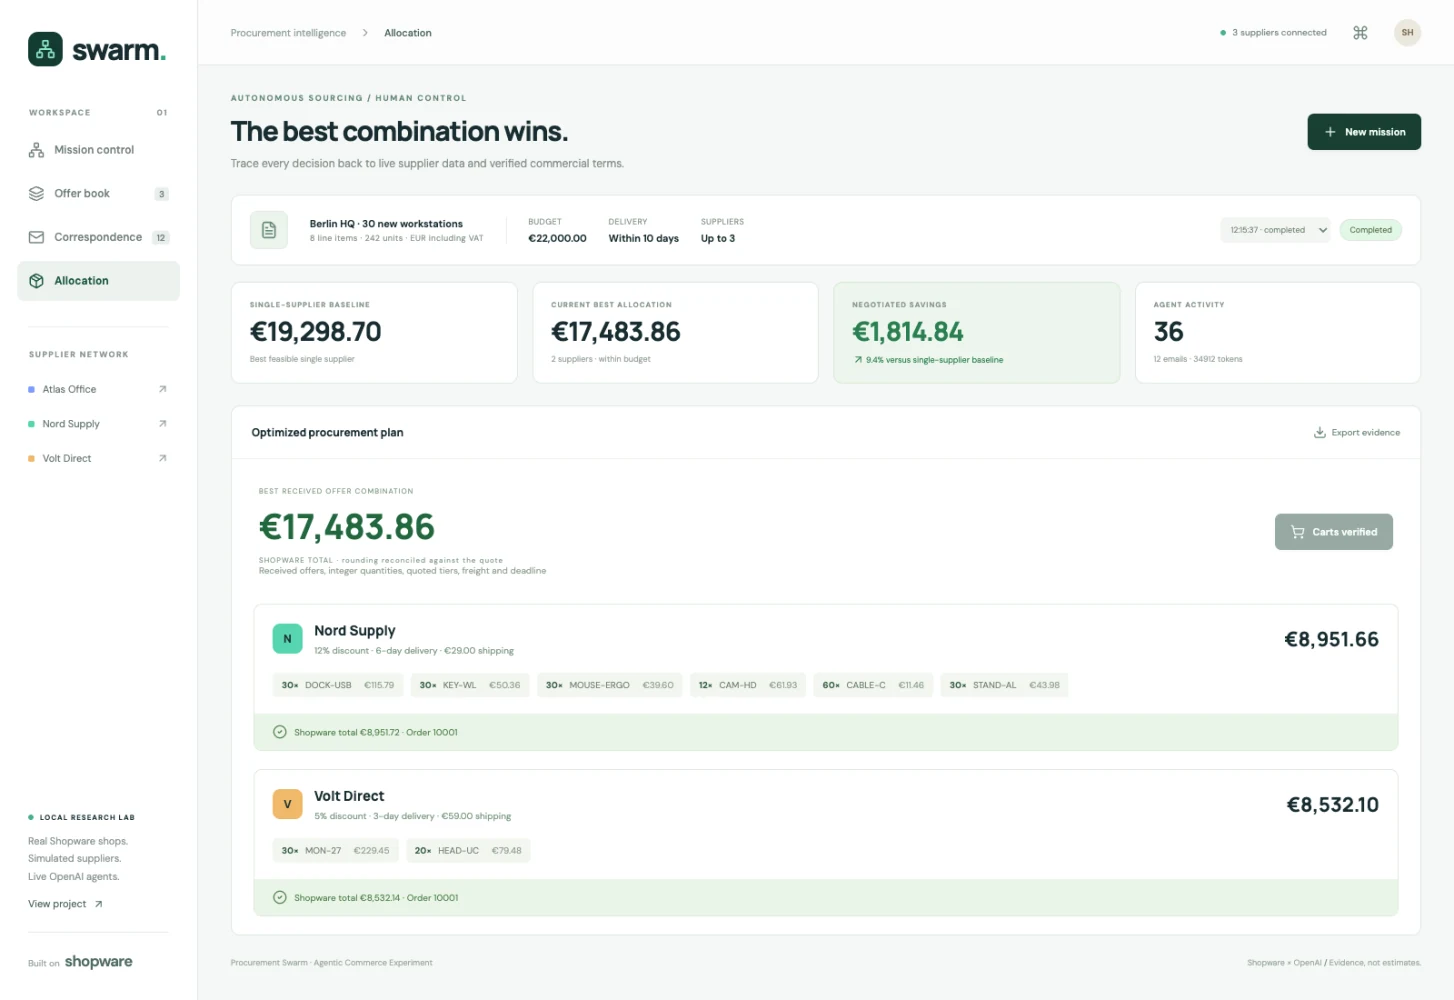Click the Export evidence download icon

pyautogui.click(x=1319, y=433)
